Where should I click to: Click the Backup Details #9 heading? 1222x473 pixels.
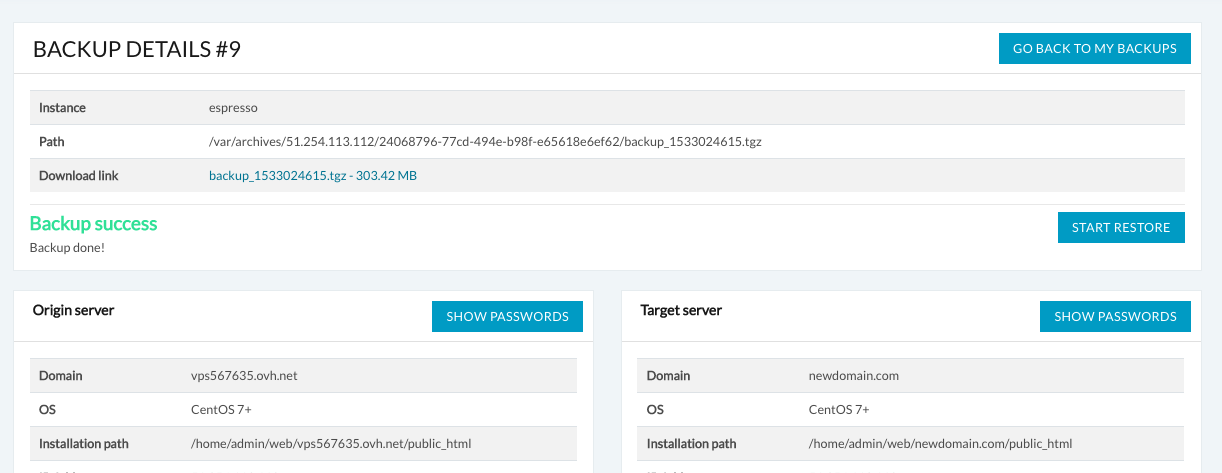[137, 50]
